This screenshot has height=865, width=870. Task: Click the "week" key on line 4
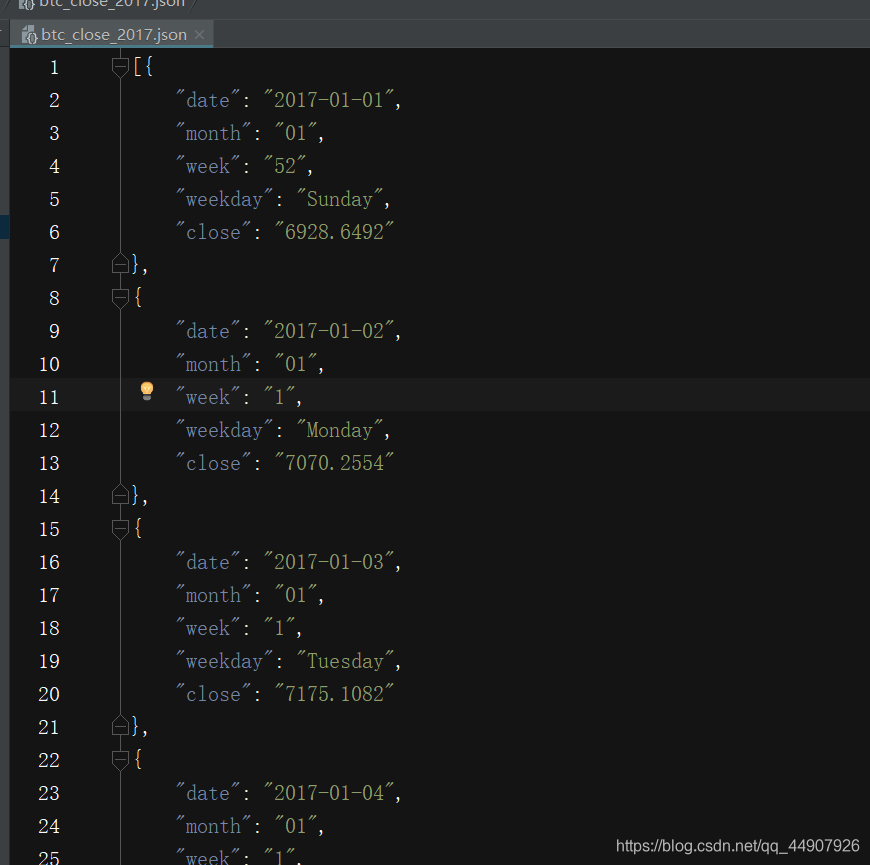(x=208, y=166)
